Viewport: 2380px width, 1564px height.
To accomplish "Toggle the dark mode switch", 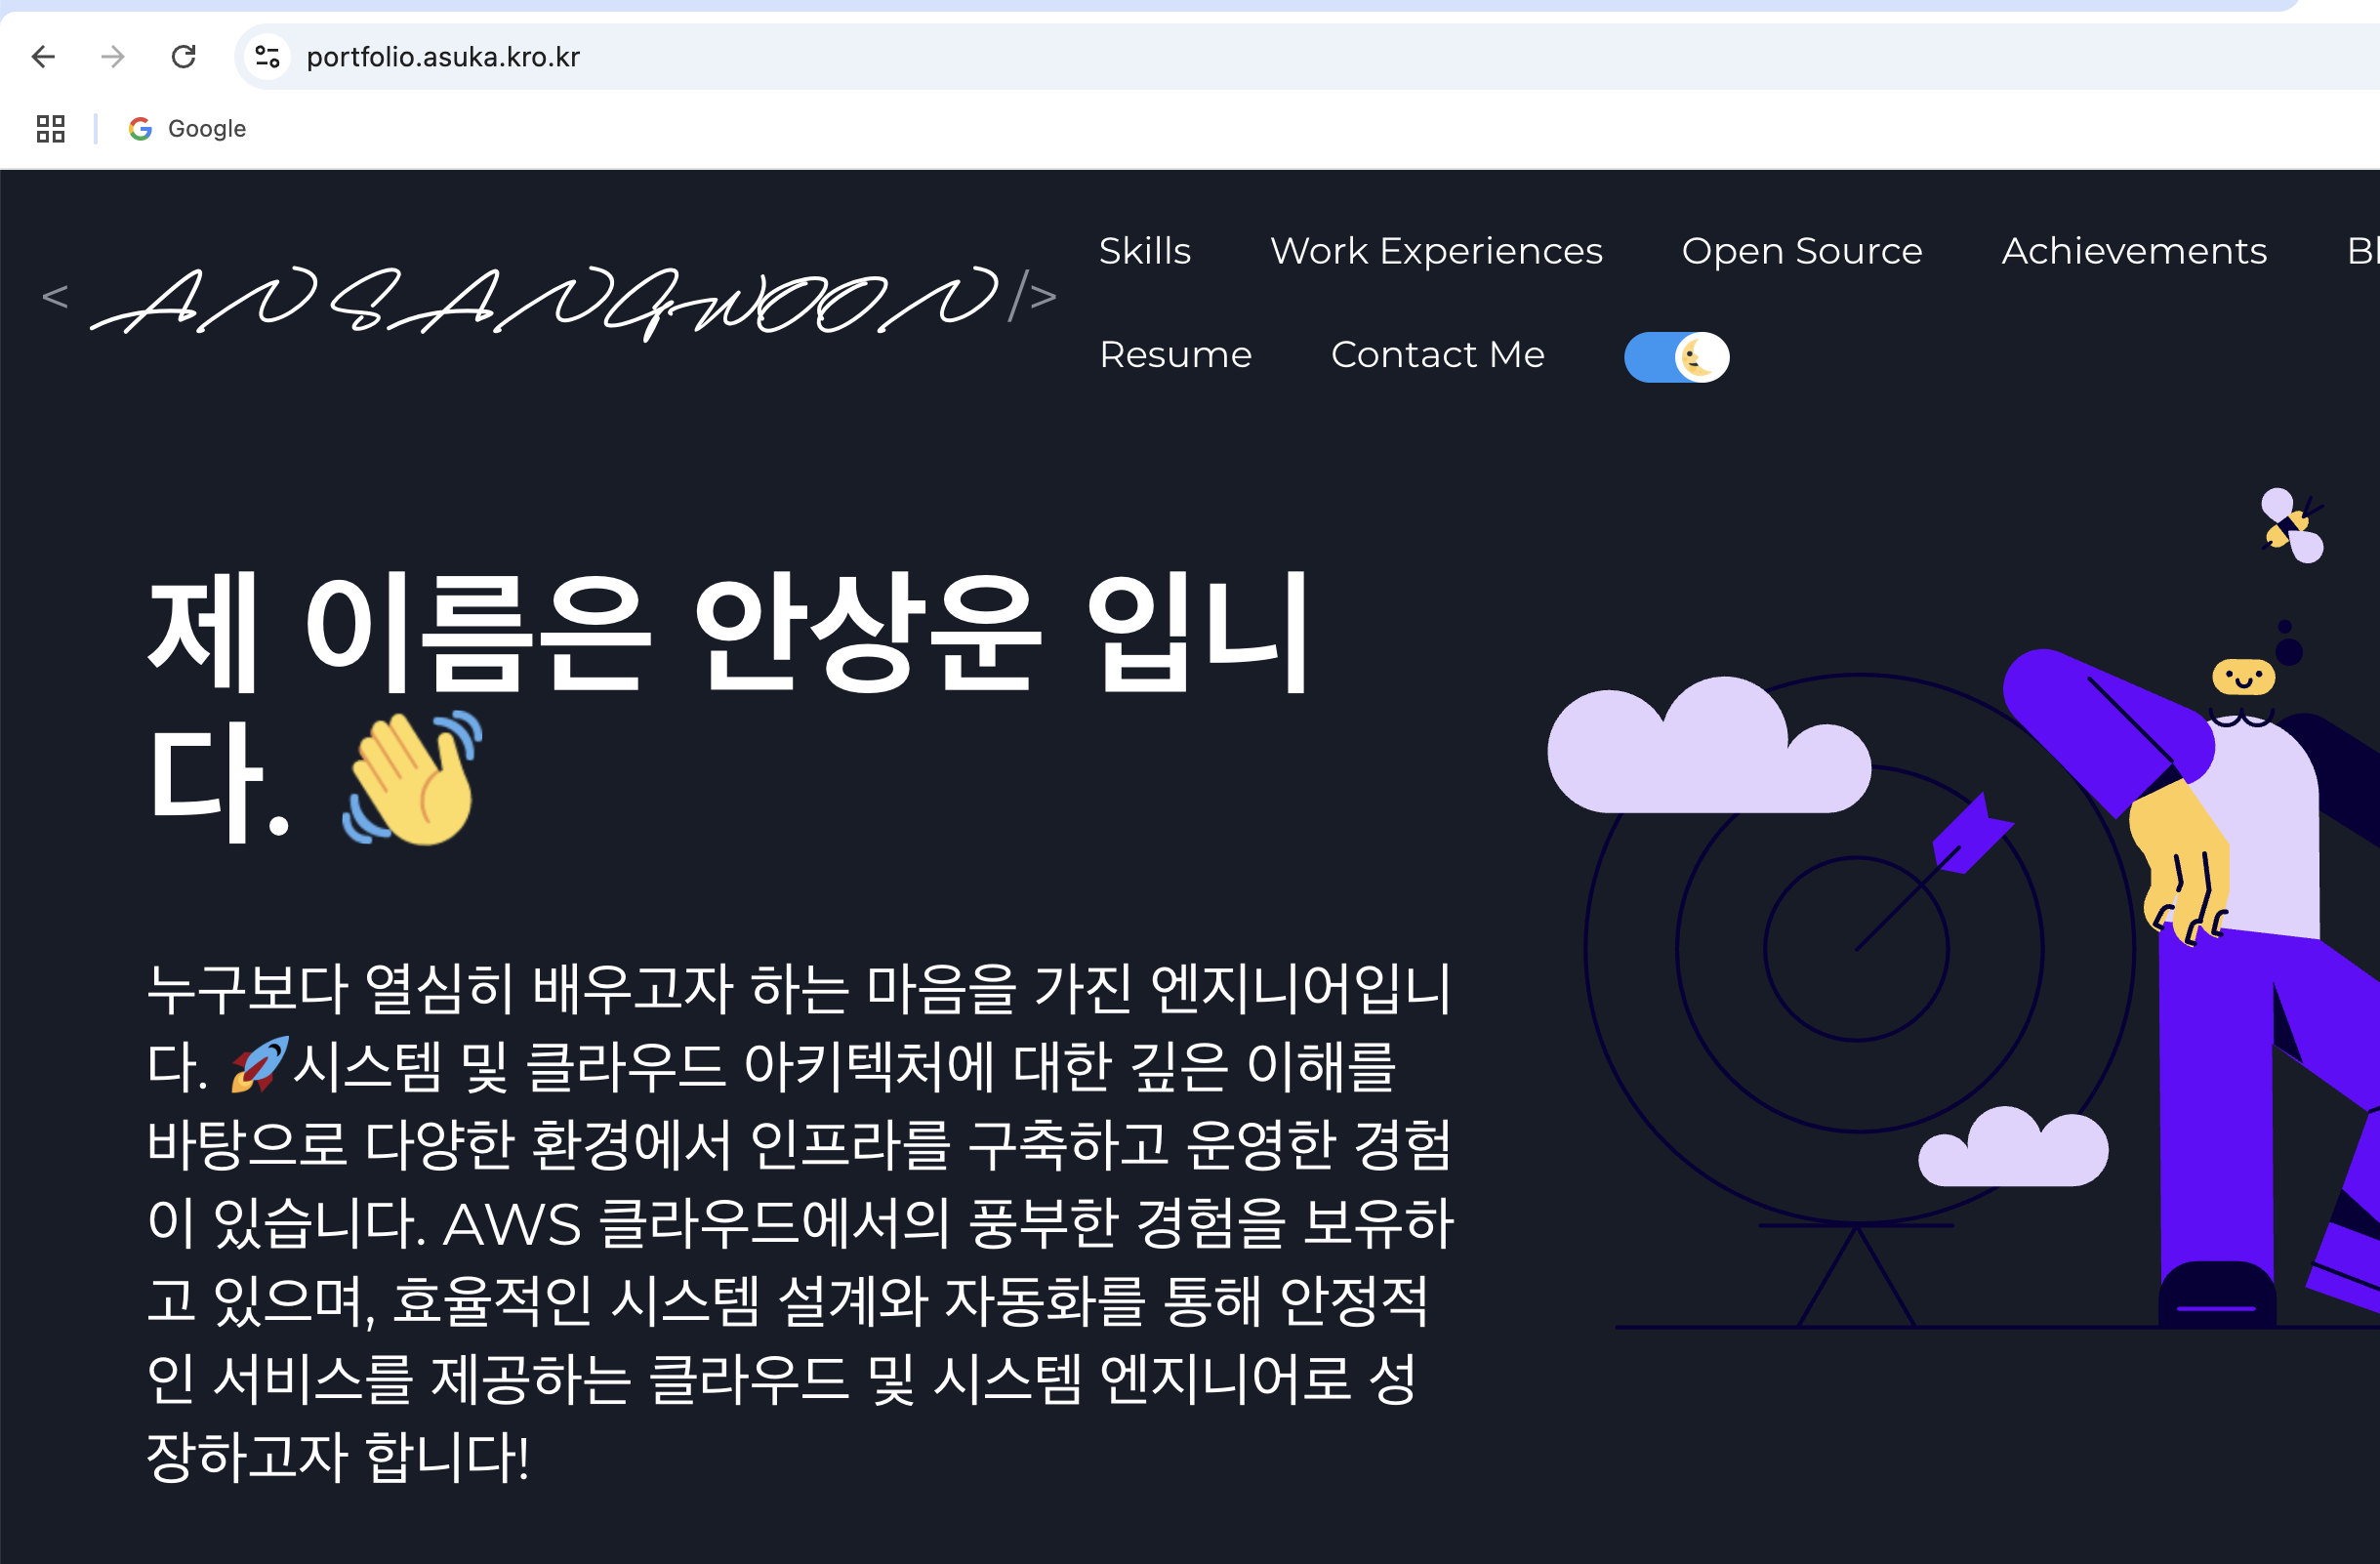I will (x=1676, y=357).
